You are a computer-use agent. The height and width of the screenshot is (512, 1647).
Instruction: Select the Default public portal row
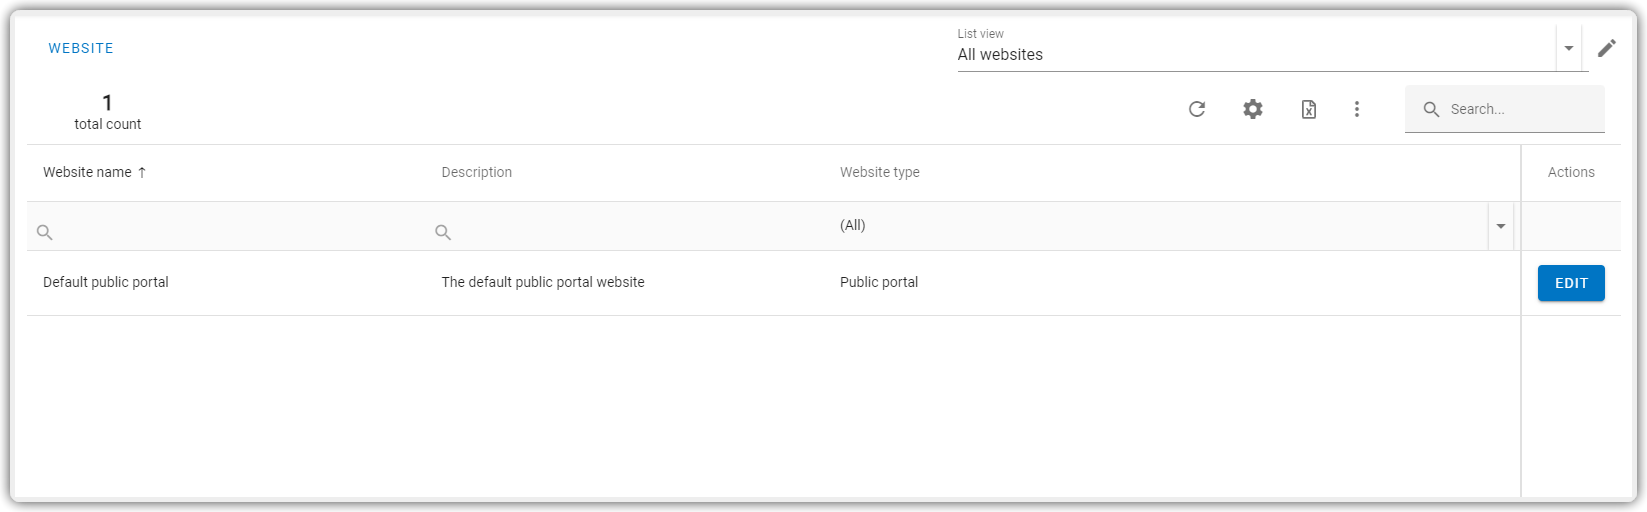(774, 283)
